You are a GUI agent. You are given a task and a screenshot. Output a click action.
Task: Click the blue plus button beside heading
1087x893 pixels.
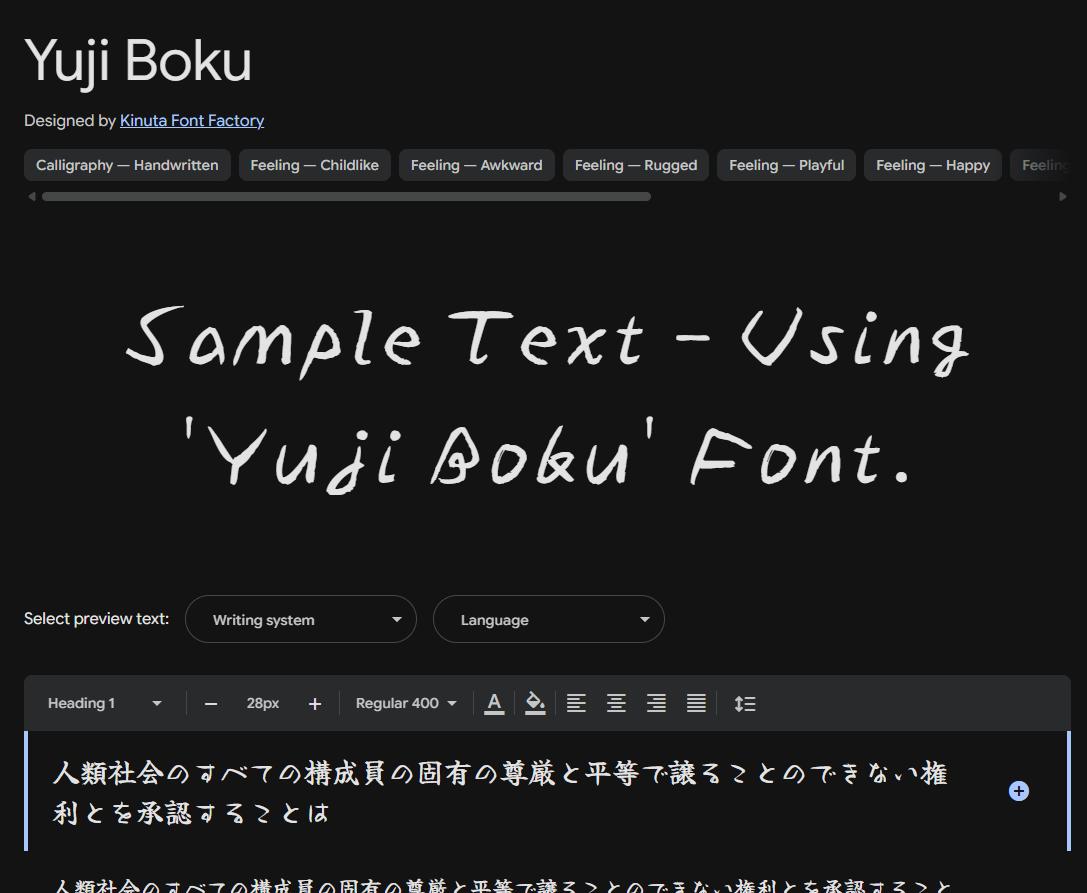pos(1018,791)
